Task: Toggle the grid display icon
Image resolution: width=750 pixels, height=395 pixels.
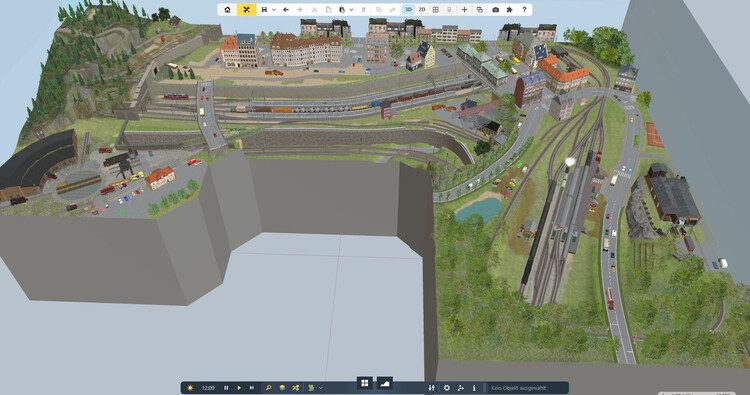Action: (436, 10)
